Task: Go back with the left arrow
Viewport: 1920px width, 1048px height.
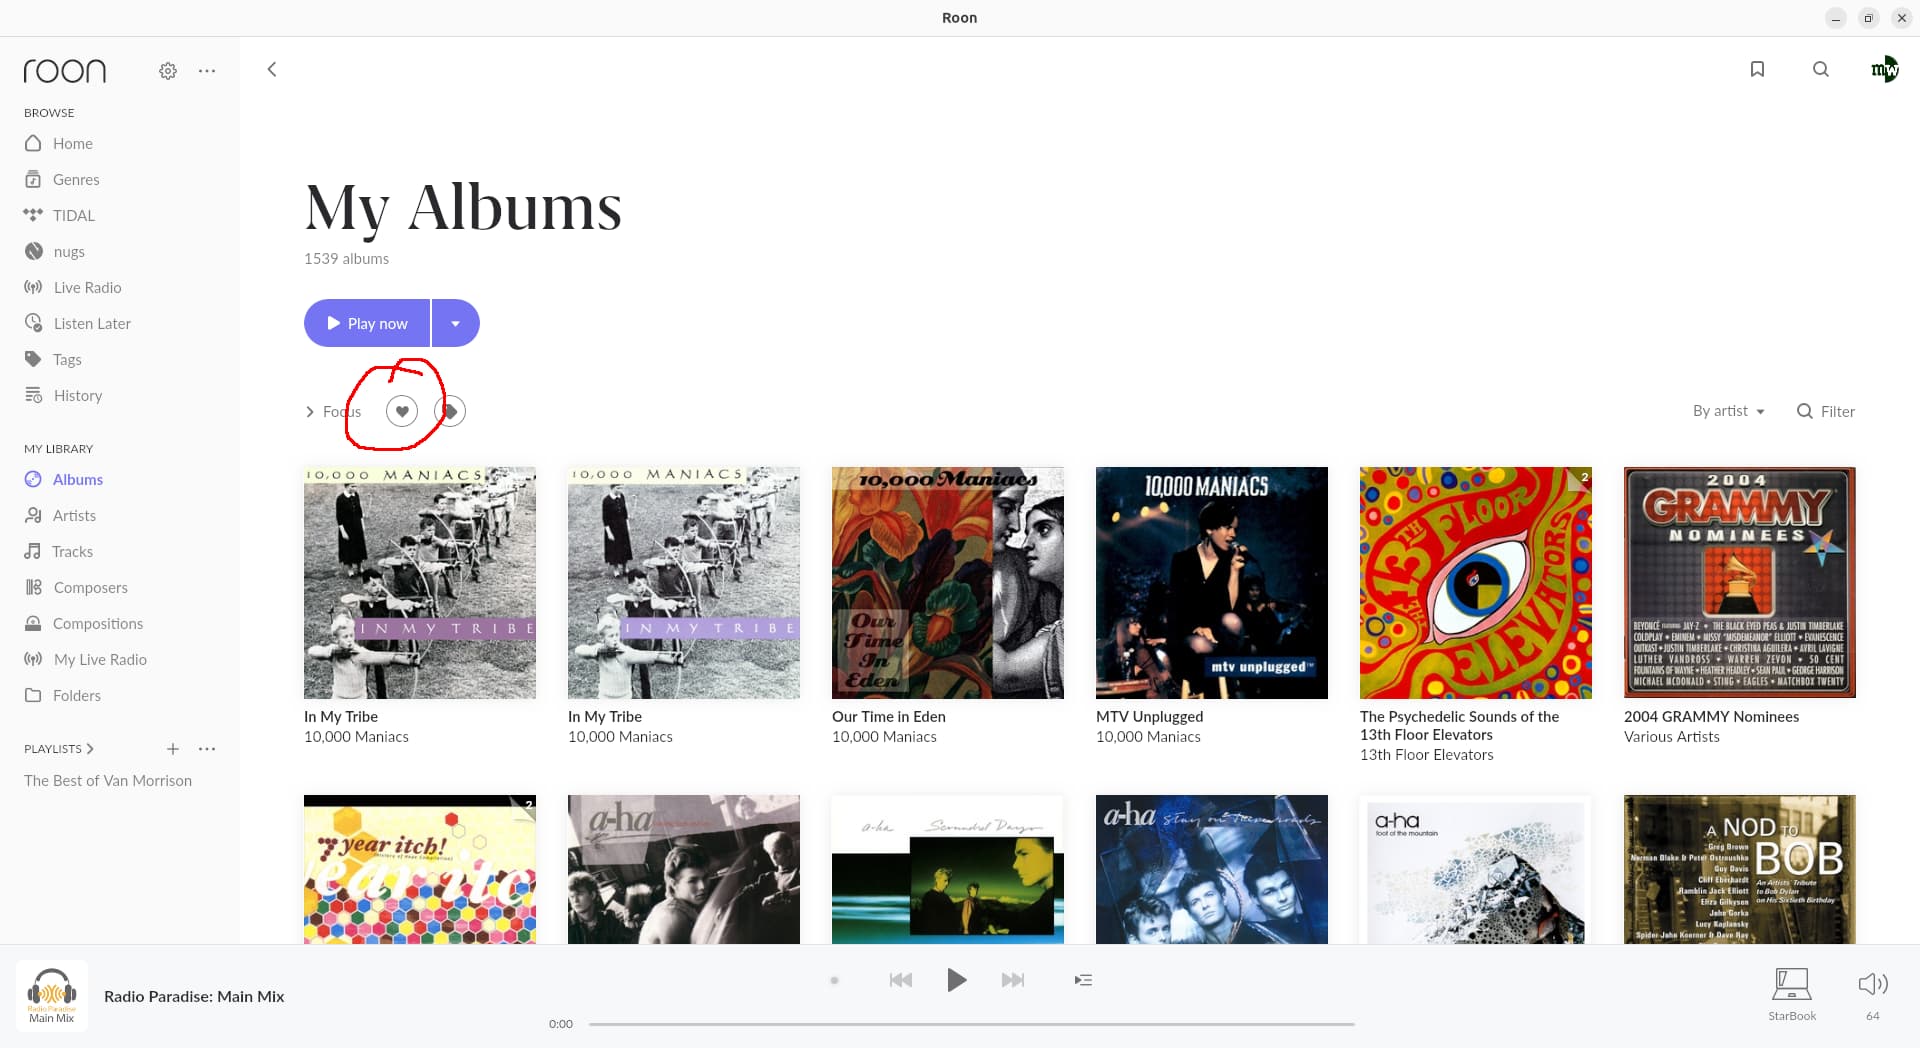Action: click(x=272, y=69)
